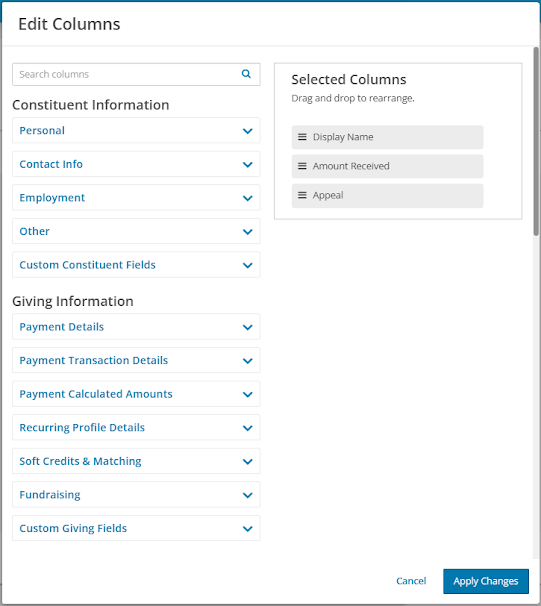
Task: Open the Payment Transaction Details group
Action: [136, 360]
